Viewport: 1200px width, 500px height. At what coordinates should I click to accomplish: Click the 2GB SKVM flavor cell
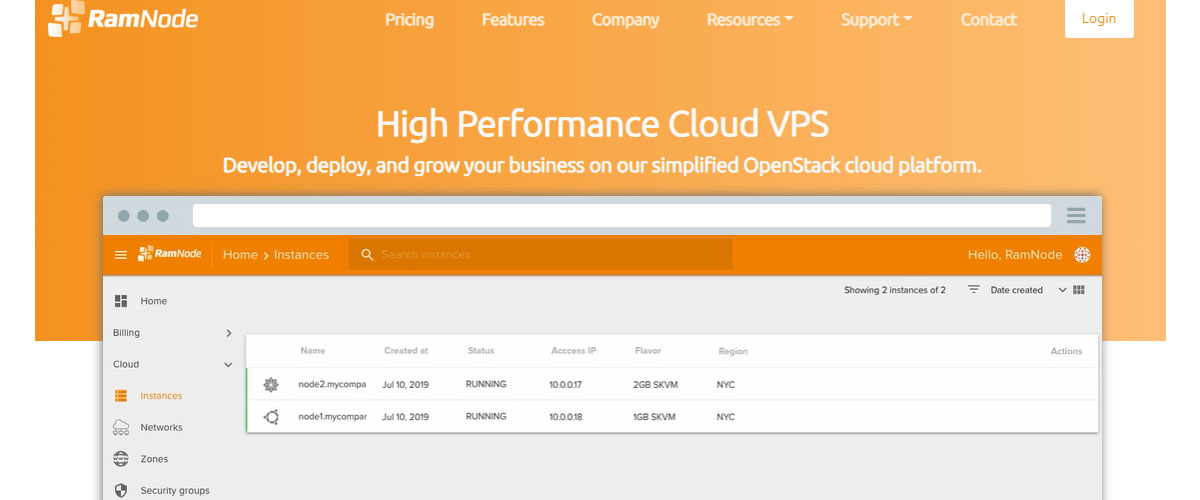click(656, 384)
